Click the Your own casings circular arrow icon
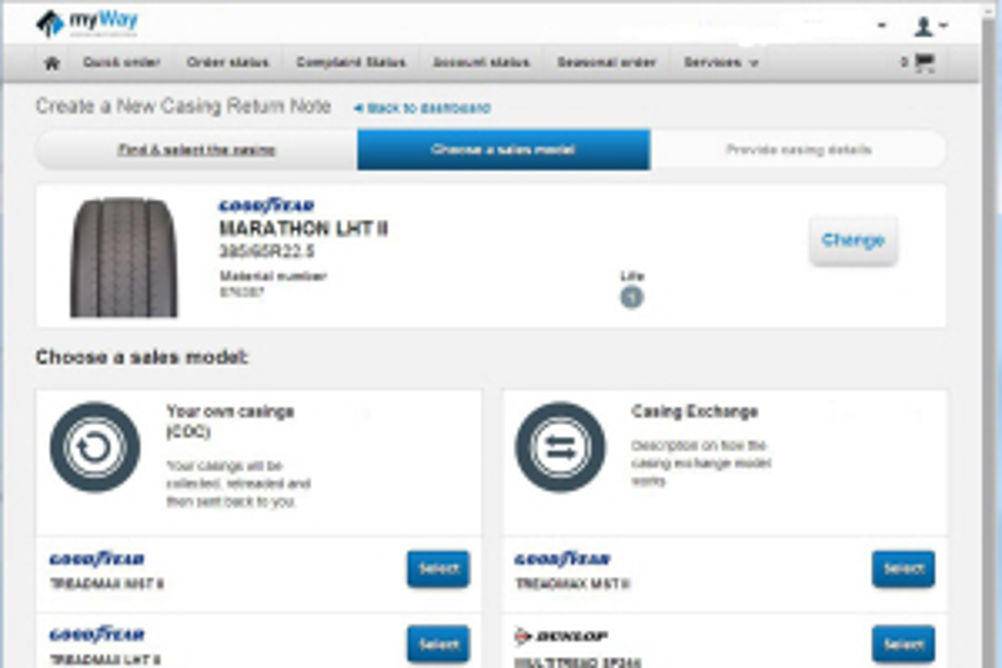This screenshot has height=668, width=1002. (x=95, y=447)
